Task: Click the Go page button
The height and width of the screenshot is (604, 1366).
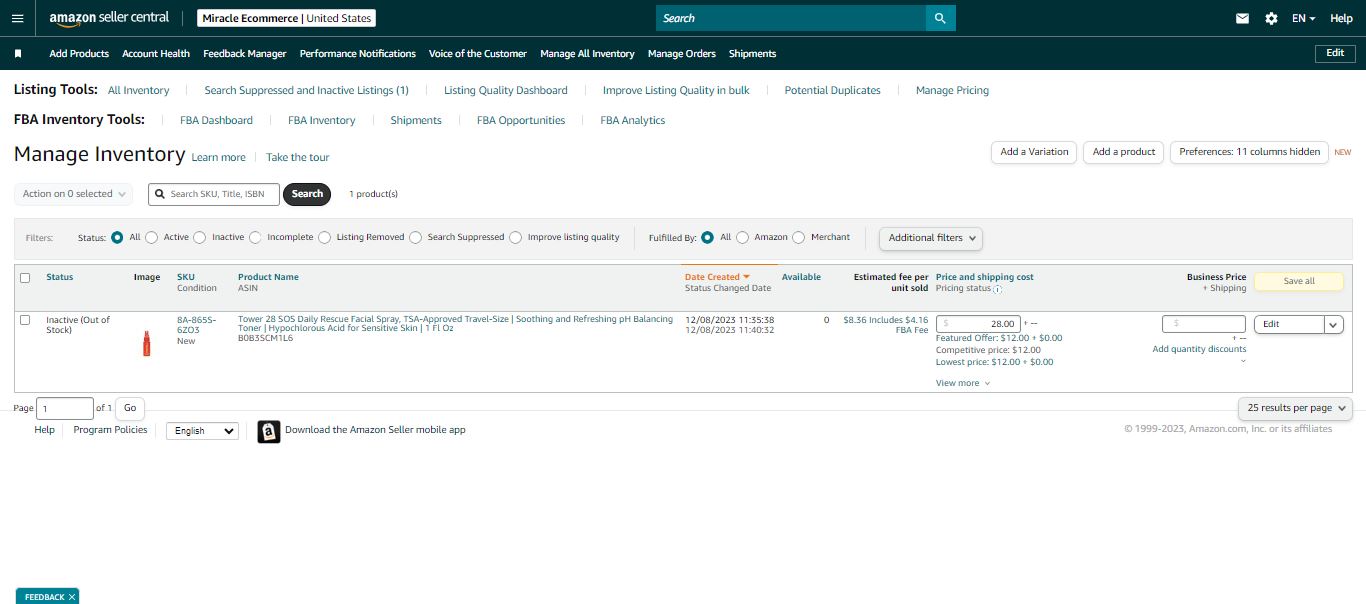Action: 130,408
